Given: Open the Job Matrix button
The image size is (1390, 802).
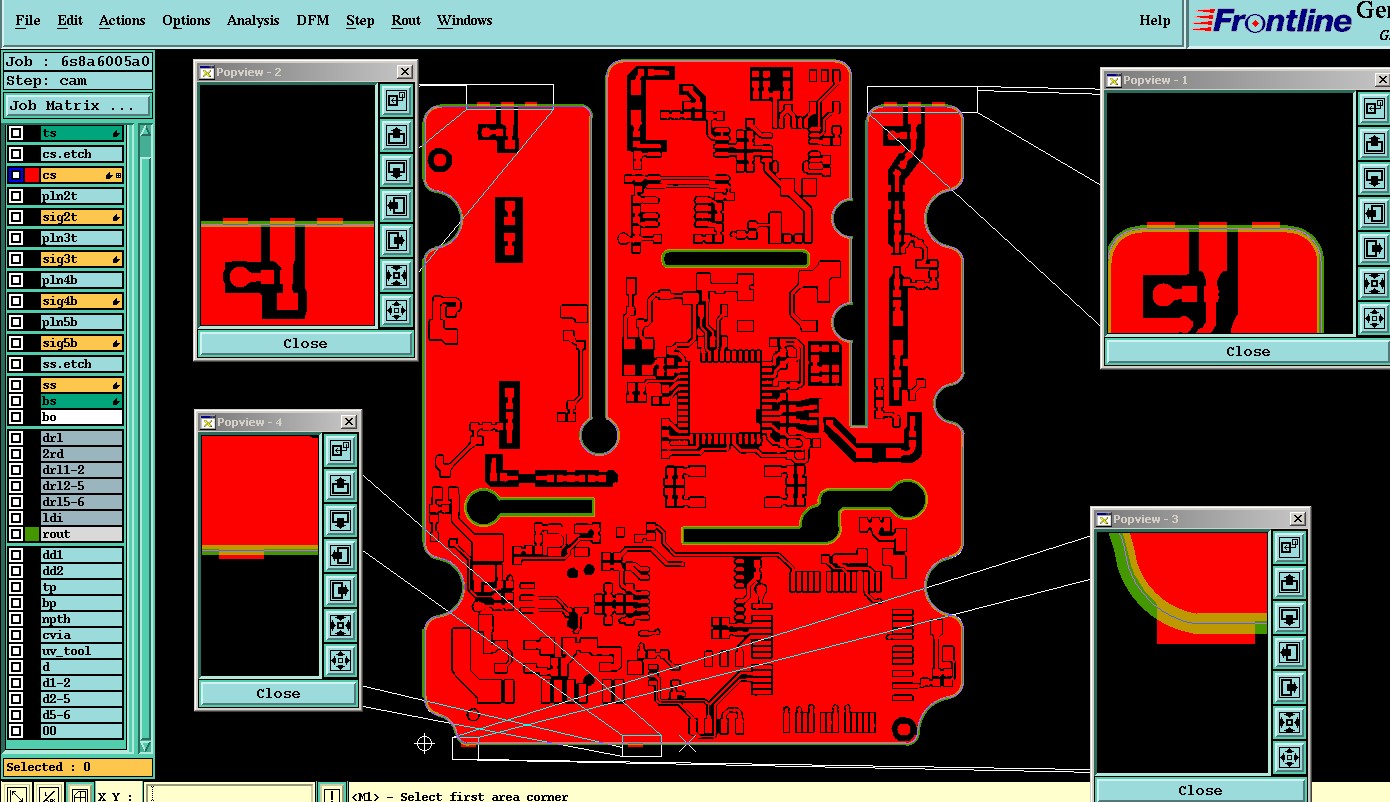Looking at the screenshot, I should click(x=78, y=105).
